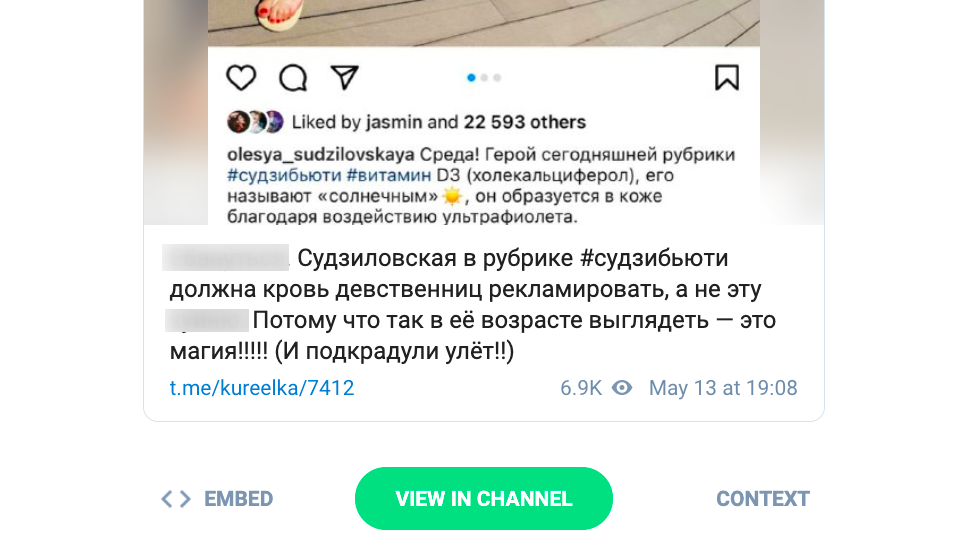Click the VIEW IN CHANNEL button
This screenshot has height=554, width=966.
pos(484,499)
